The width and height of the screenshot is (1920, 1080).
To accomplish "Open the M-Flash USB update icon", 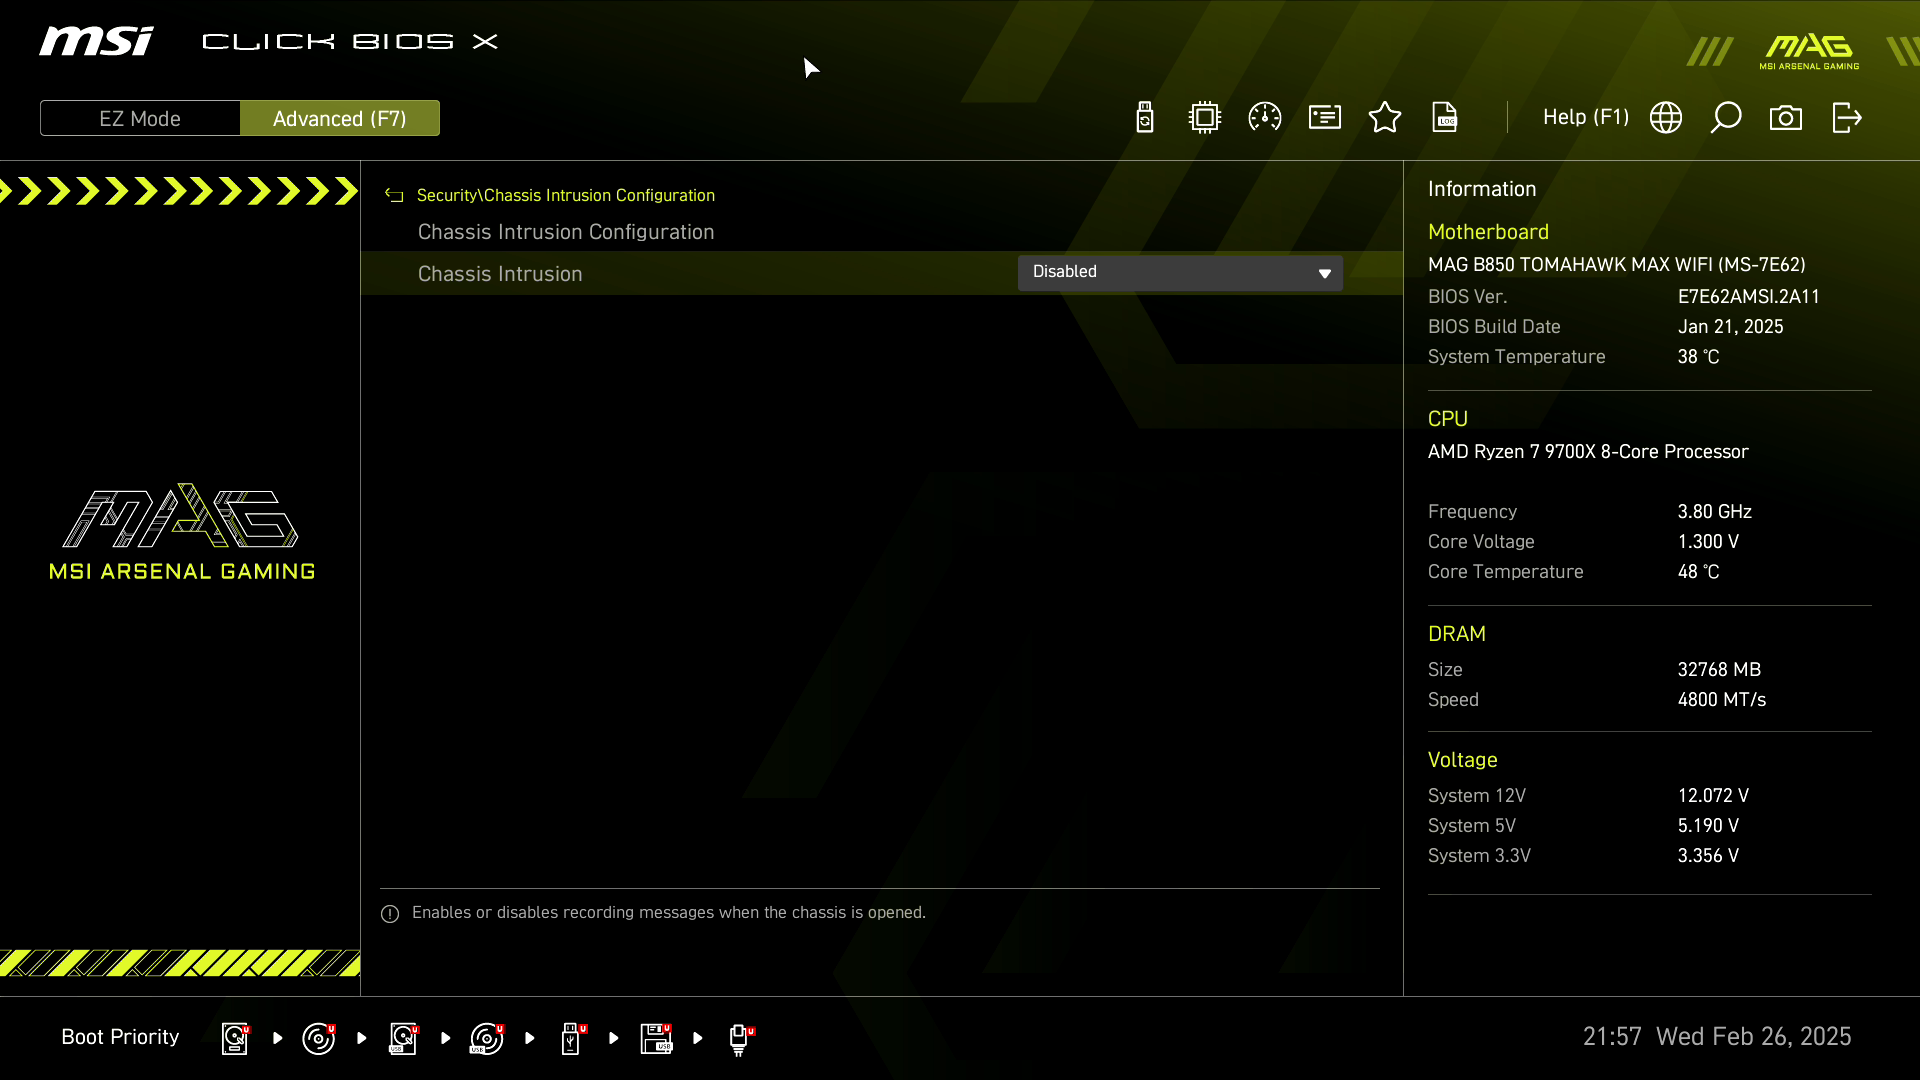I will 1145,118.
